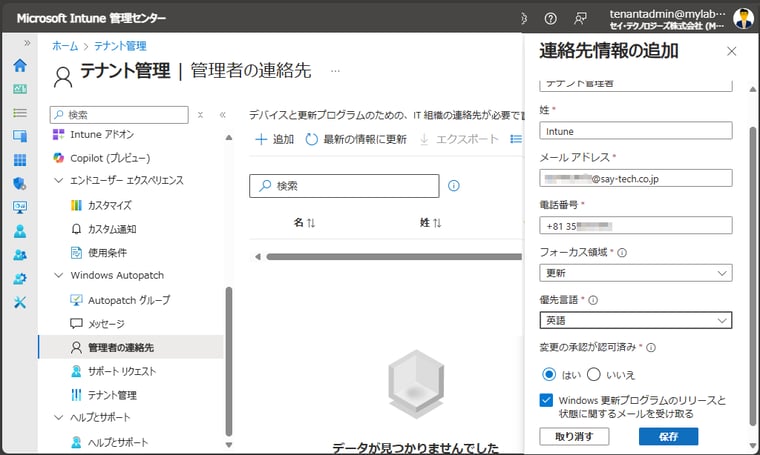Viewport: 760px width, 455px height.
Task: Open Groups icon in left rail
Action: [x=20, y=255]
